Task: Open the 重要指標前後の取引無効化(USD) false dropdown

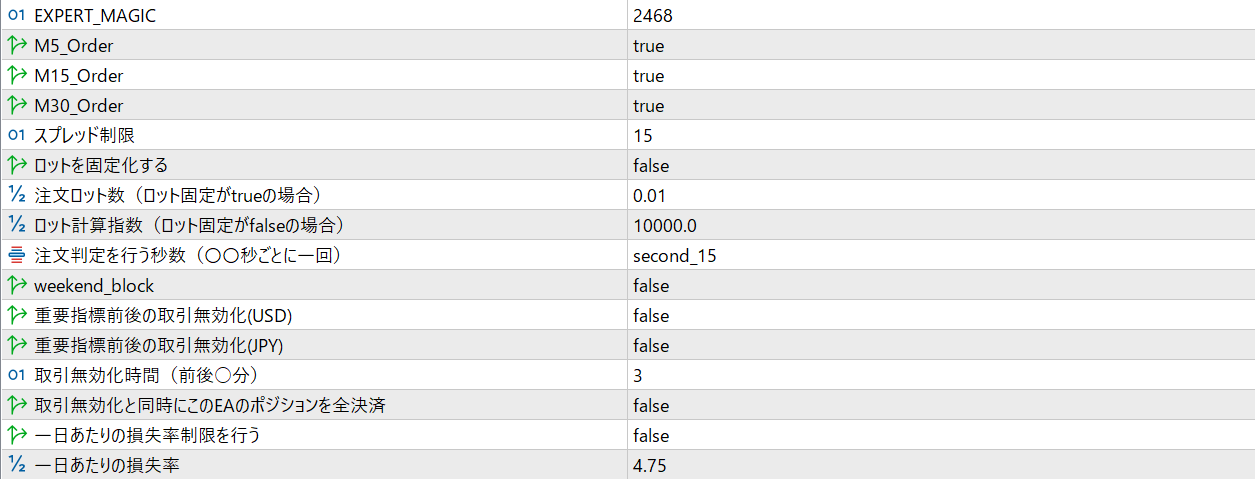Action: [x=651, y=316]
